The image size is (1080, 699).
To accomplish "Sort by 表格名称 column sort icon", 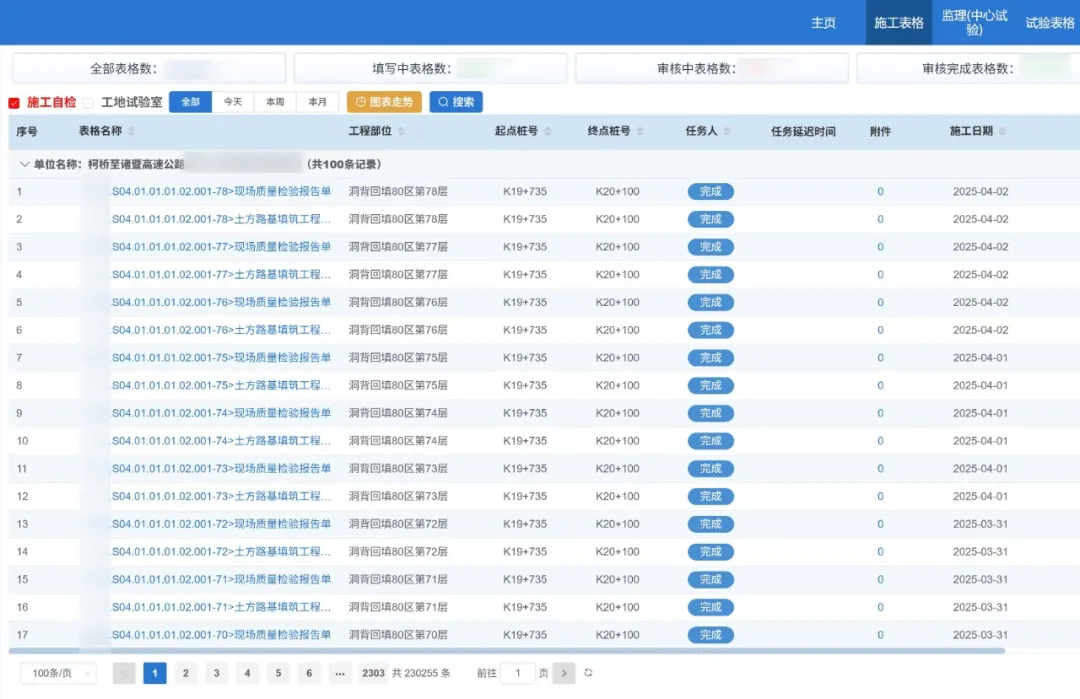I will point(131,131).
